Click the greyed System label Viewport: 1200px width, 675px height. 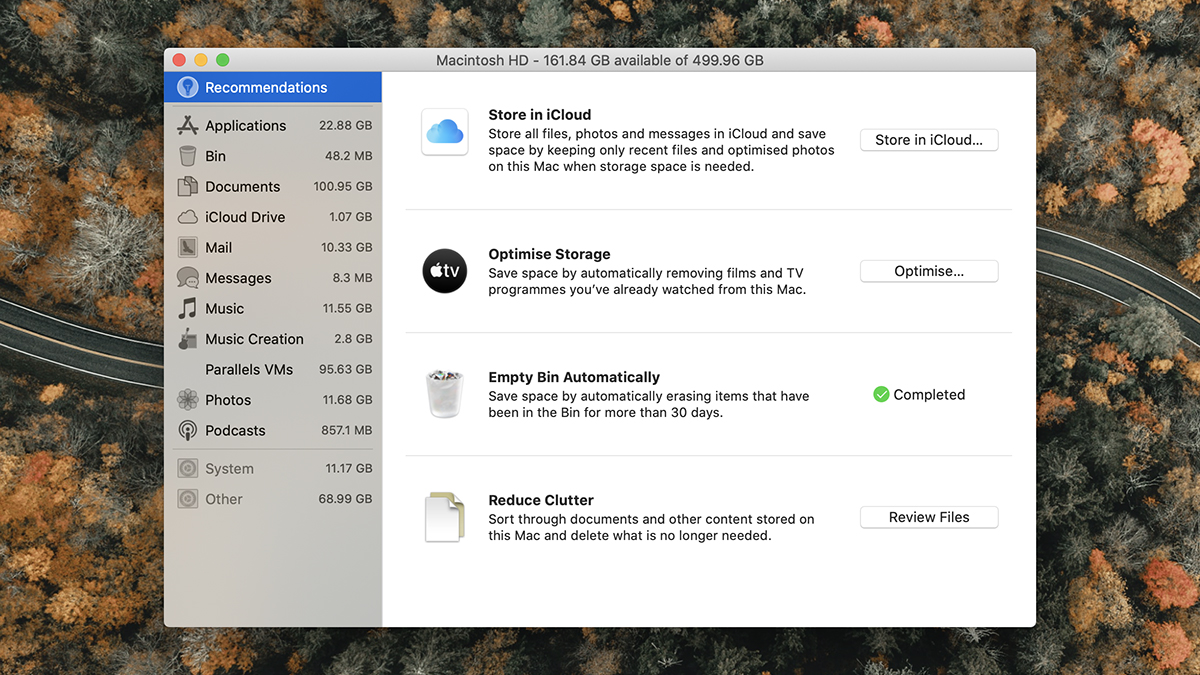point(229,468)
